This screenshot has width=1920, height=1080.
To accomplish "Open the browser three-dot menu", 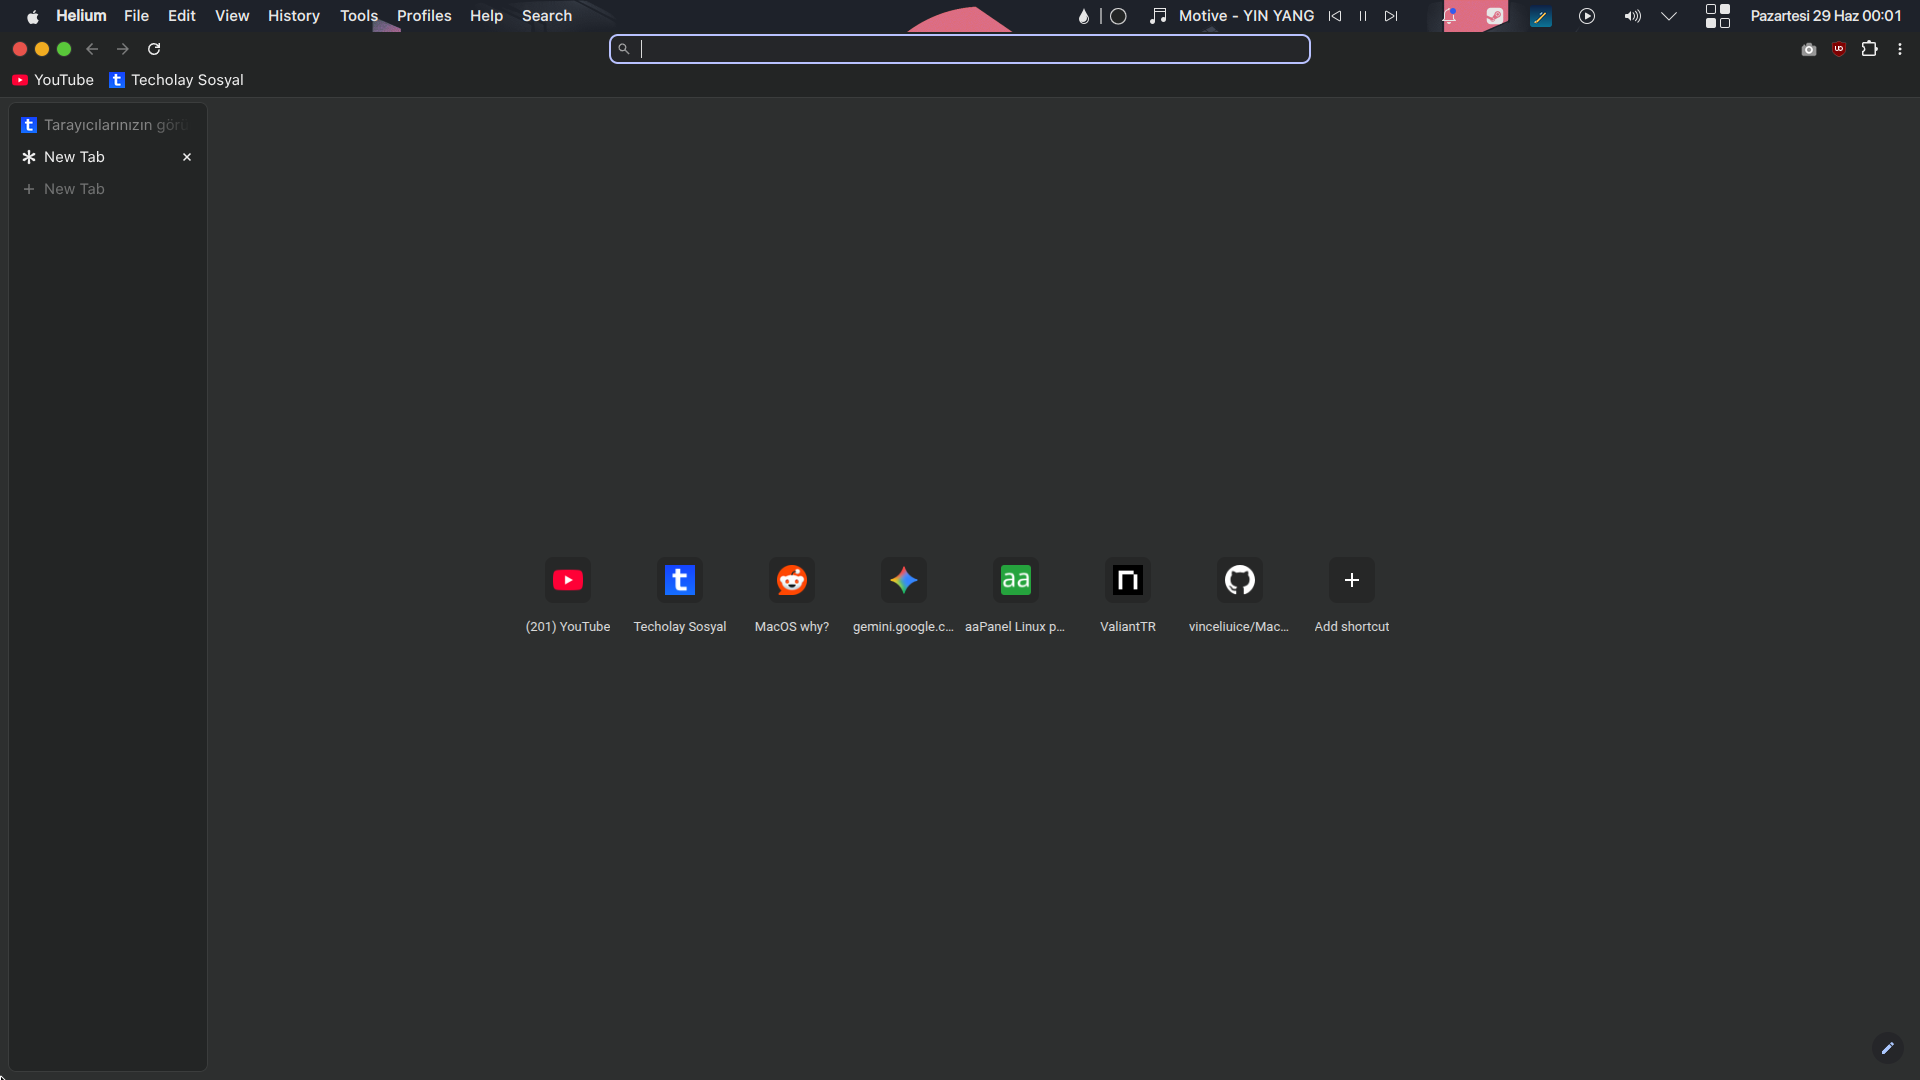I will coord(1900,49).
